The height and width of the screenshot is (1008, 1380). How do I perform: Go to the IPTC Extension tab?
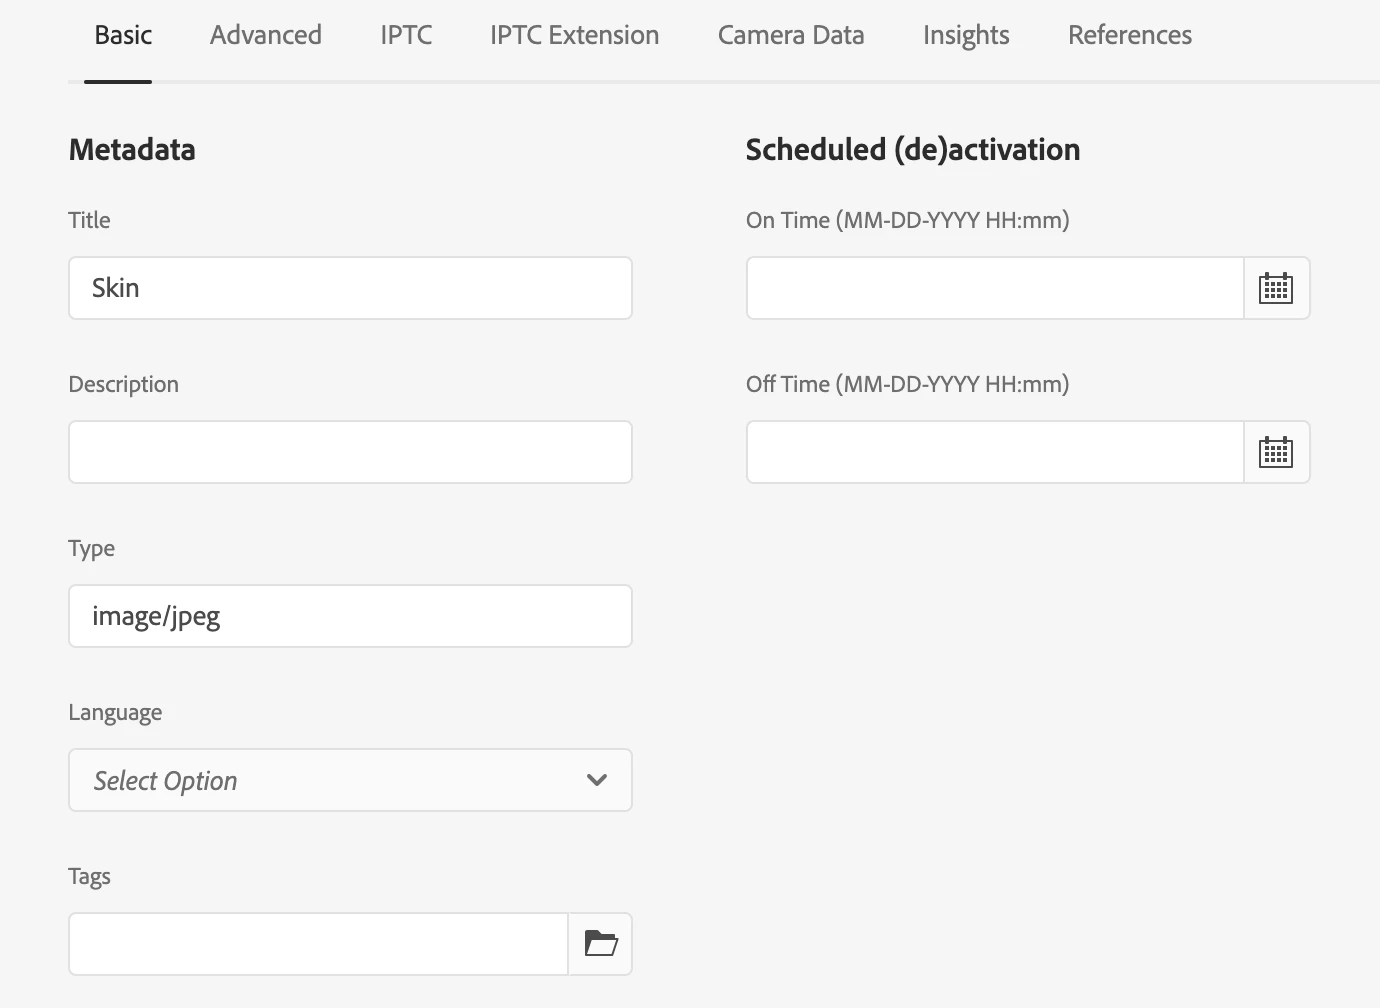(x=574, y=35)
